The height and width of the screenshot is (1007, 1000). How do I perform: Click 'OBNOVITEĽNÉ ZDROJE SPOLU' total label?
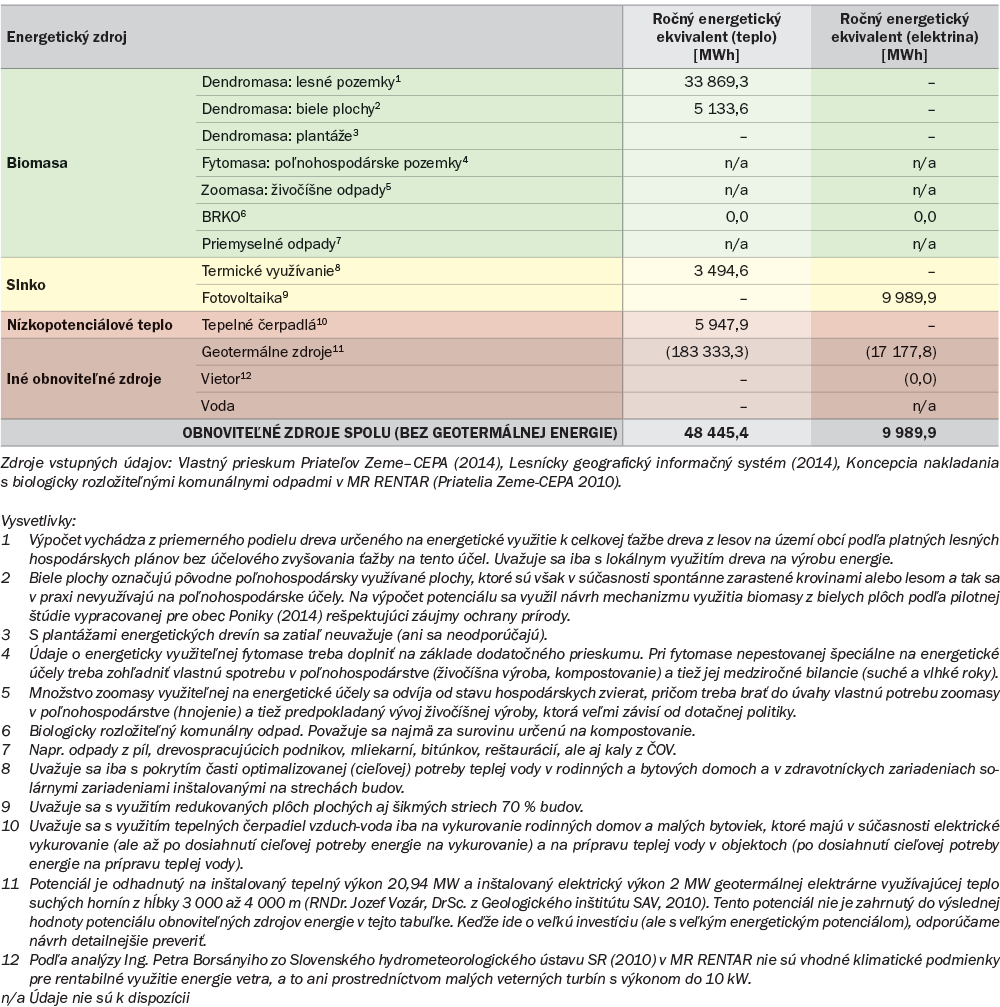[399, 432]
